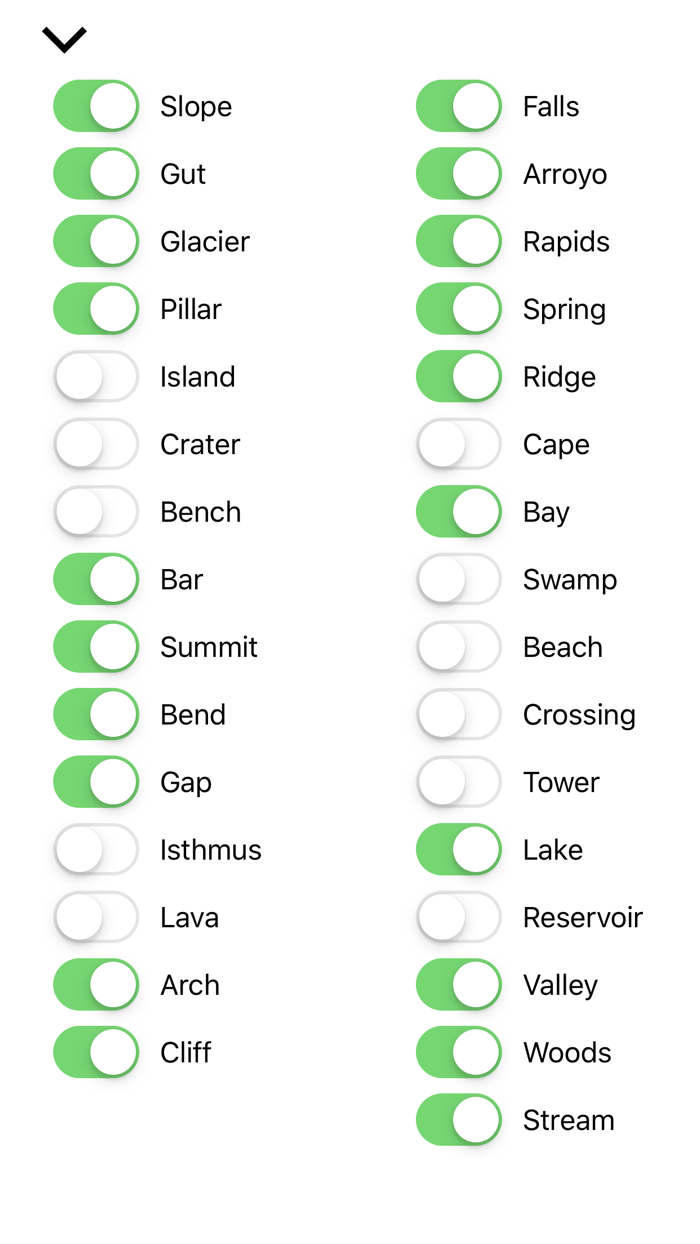Enable the Cape toggle

459,444
